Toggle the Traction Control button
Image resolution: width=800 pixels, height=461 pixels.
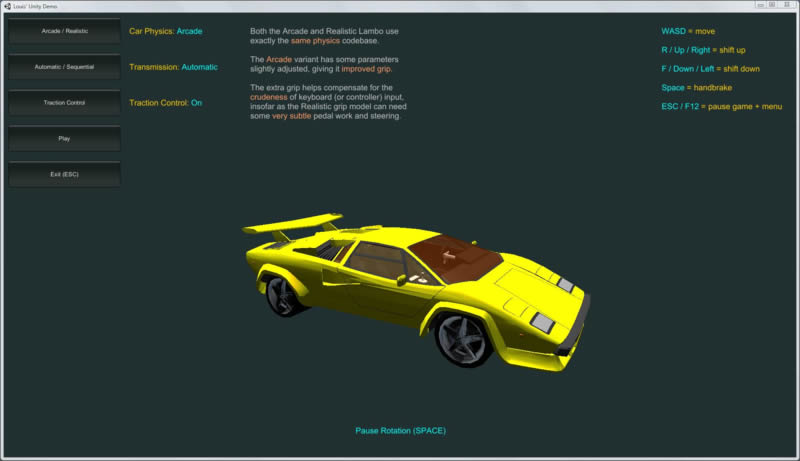(64, 103)
